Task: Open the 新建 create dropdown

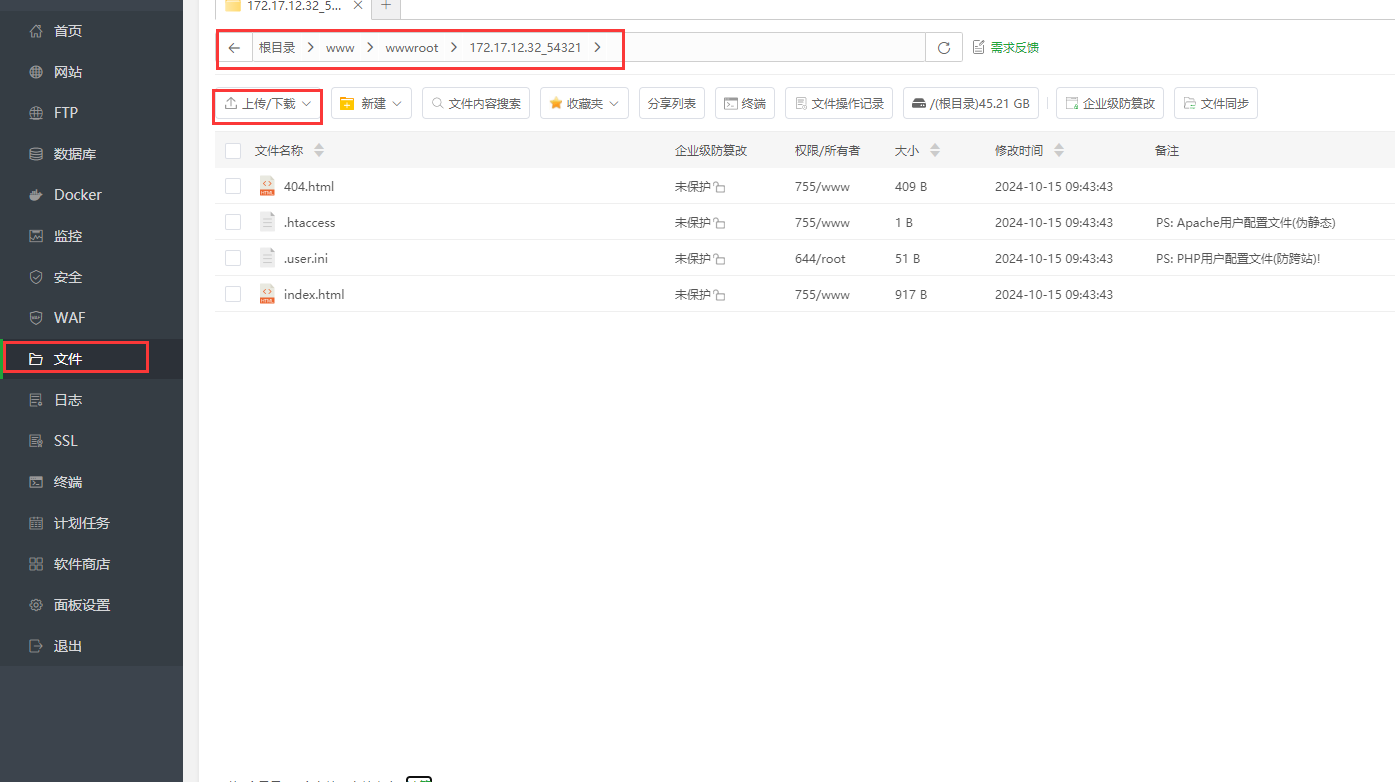Action: pos(371,103)
